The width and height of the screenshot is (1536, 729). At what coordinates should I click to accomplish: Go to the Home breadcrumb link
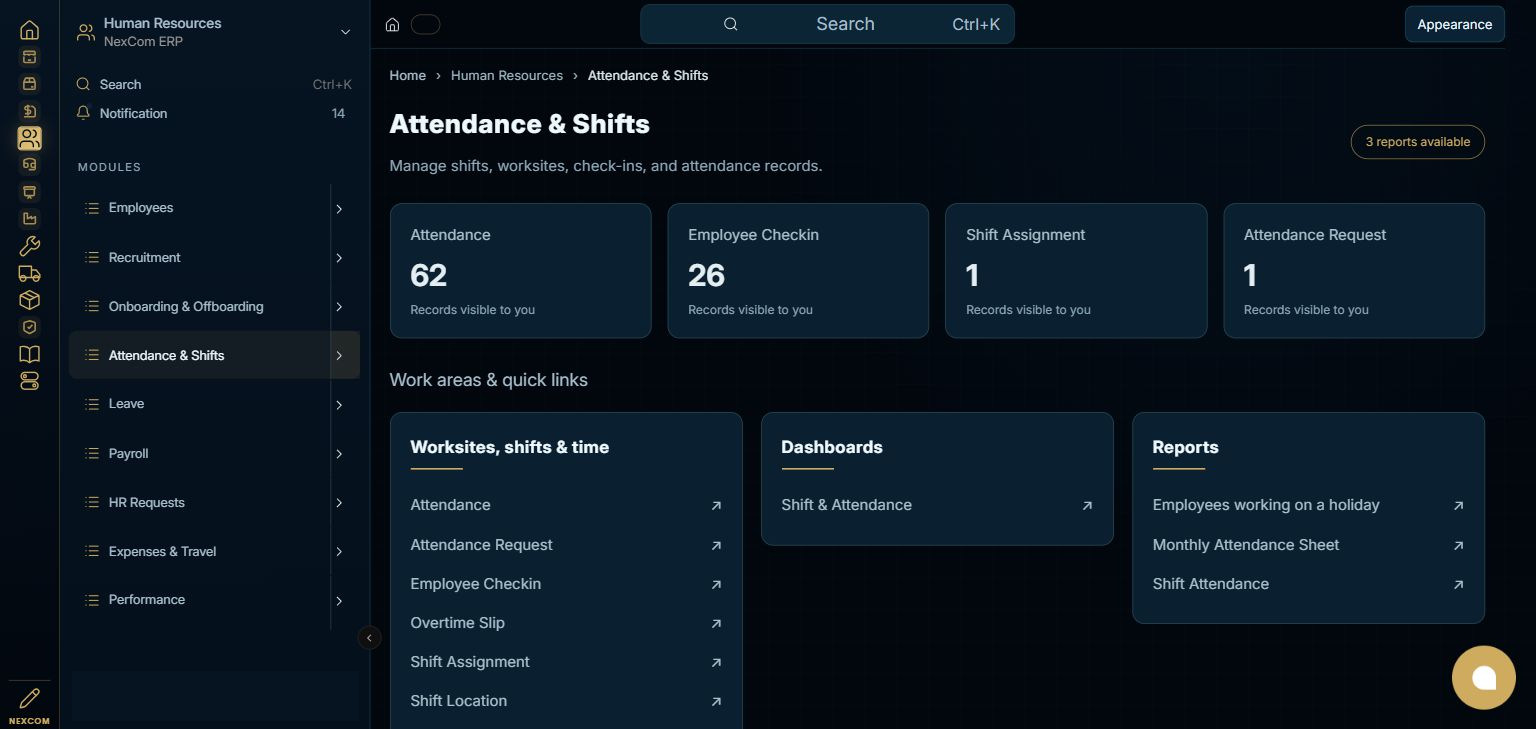tap(407, 76)
